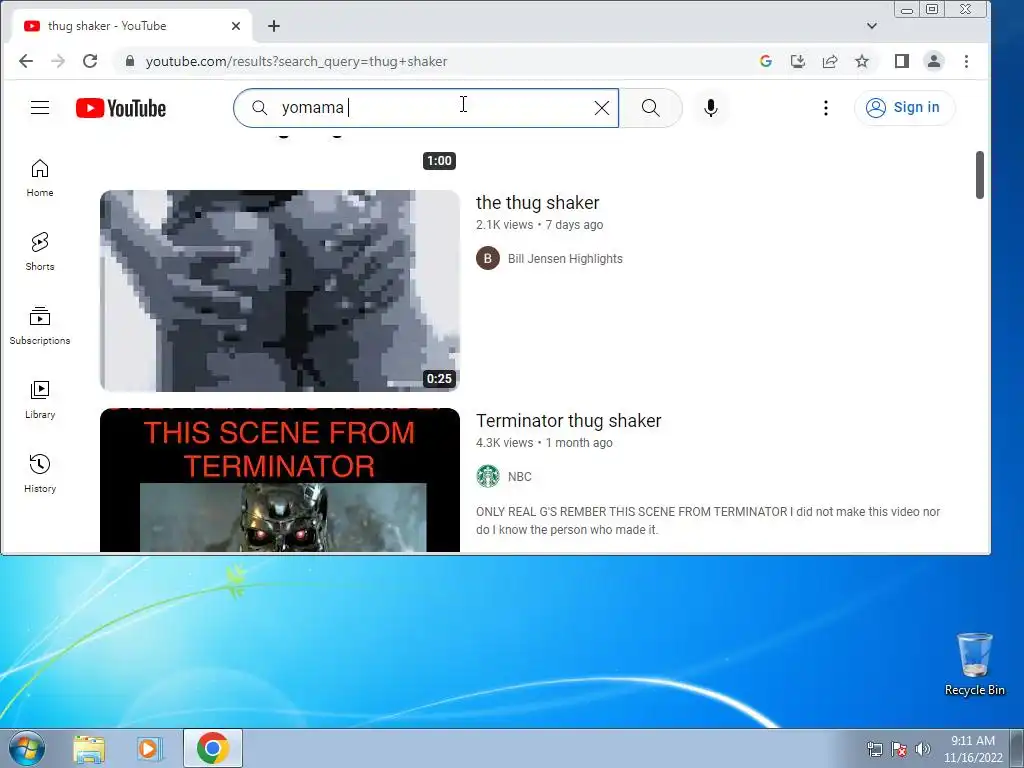This screenshot has width=1024, height=768.
Task: Submit search with the magnifying glass button
Action: pos(650,108)
